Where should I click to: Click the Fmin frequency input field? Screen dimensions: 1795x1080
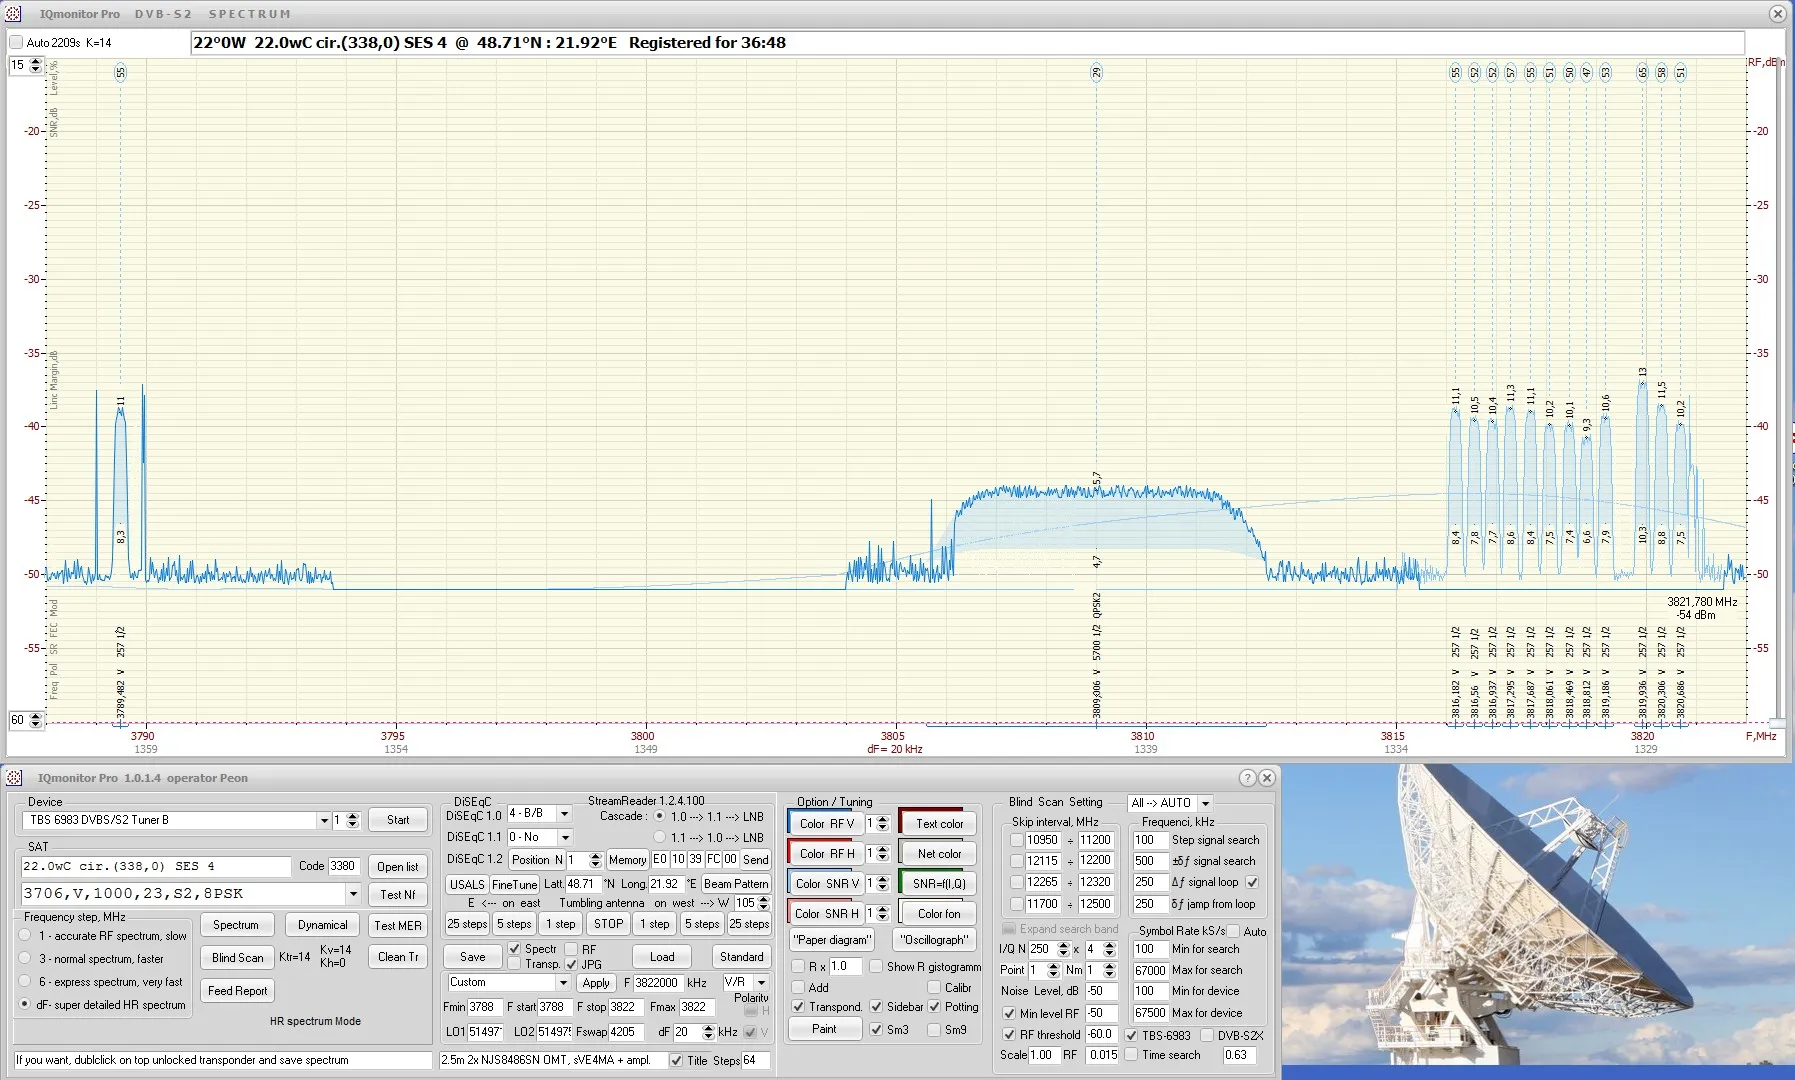[x=483, y=1007]
